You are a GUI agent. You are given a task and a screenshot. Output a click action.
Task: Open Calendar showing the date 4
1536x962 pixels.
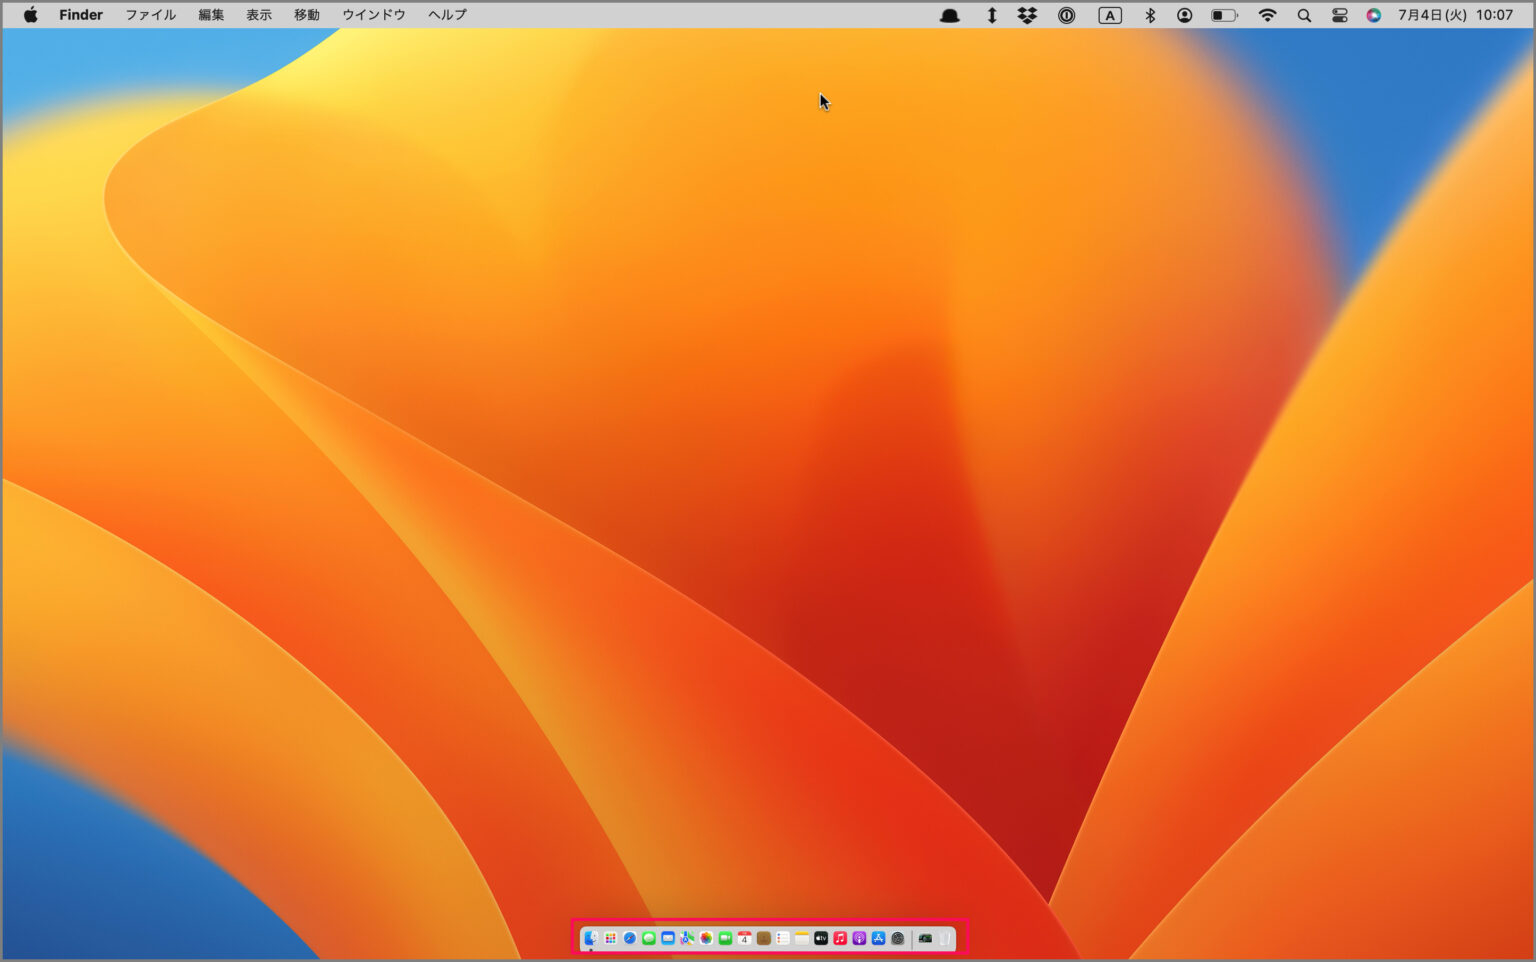coord(745,938)
